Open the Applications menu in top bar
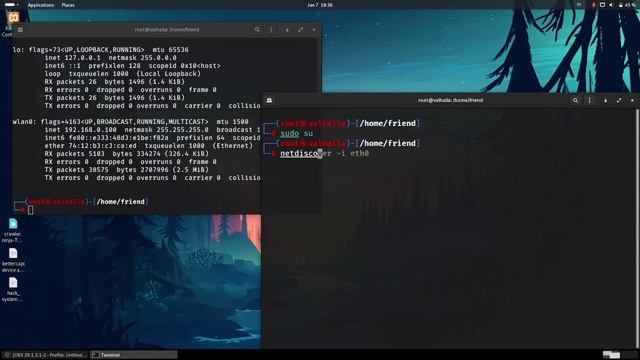This screenshot has width=640, height=360. (x=41, y=5)
